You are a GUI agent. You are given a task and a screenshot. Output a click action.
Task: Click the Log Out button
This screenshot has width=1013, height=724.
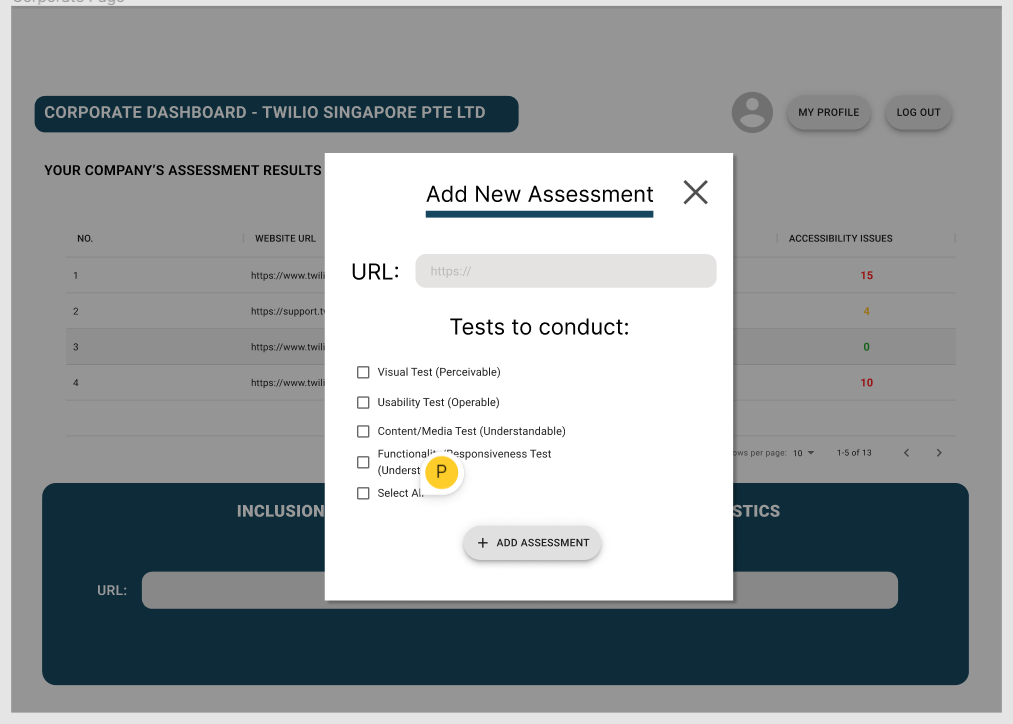[x=918, y=112]
